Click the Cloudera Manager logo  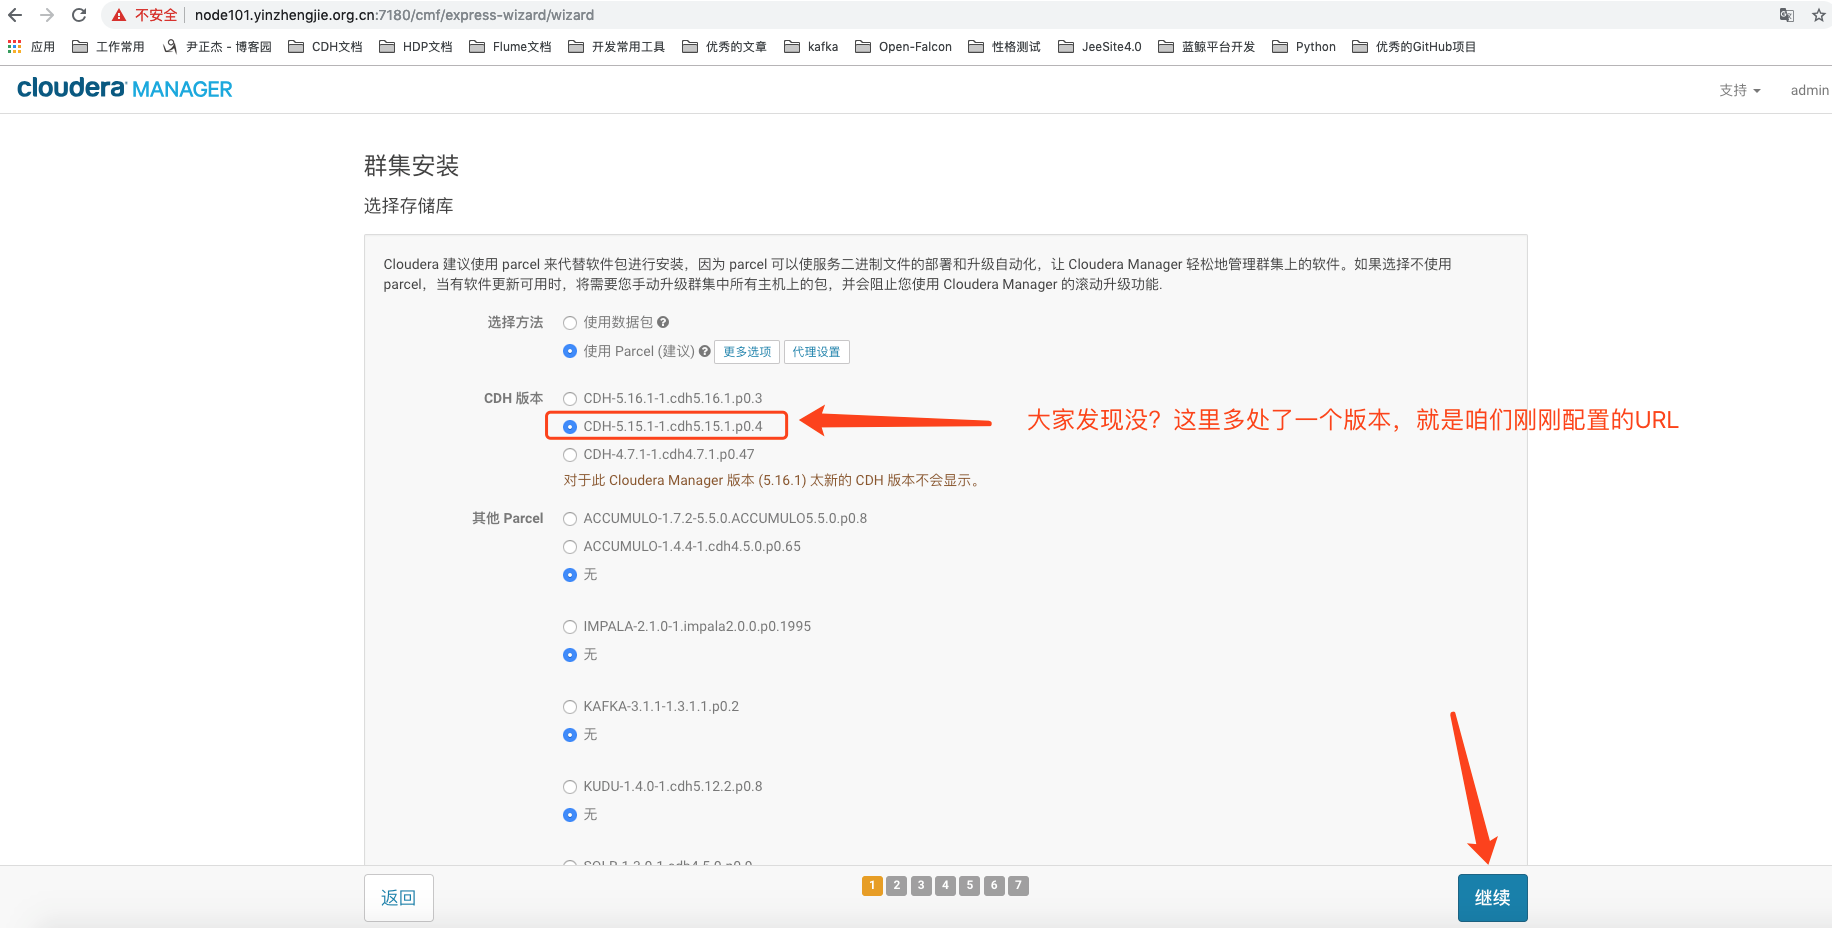click(125, 89)
